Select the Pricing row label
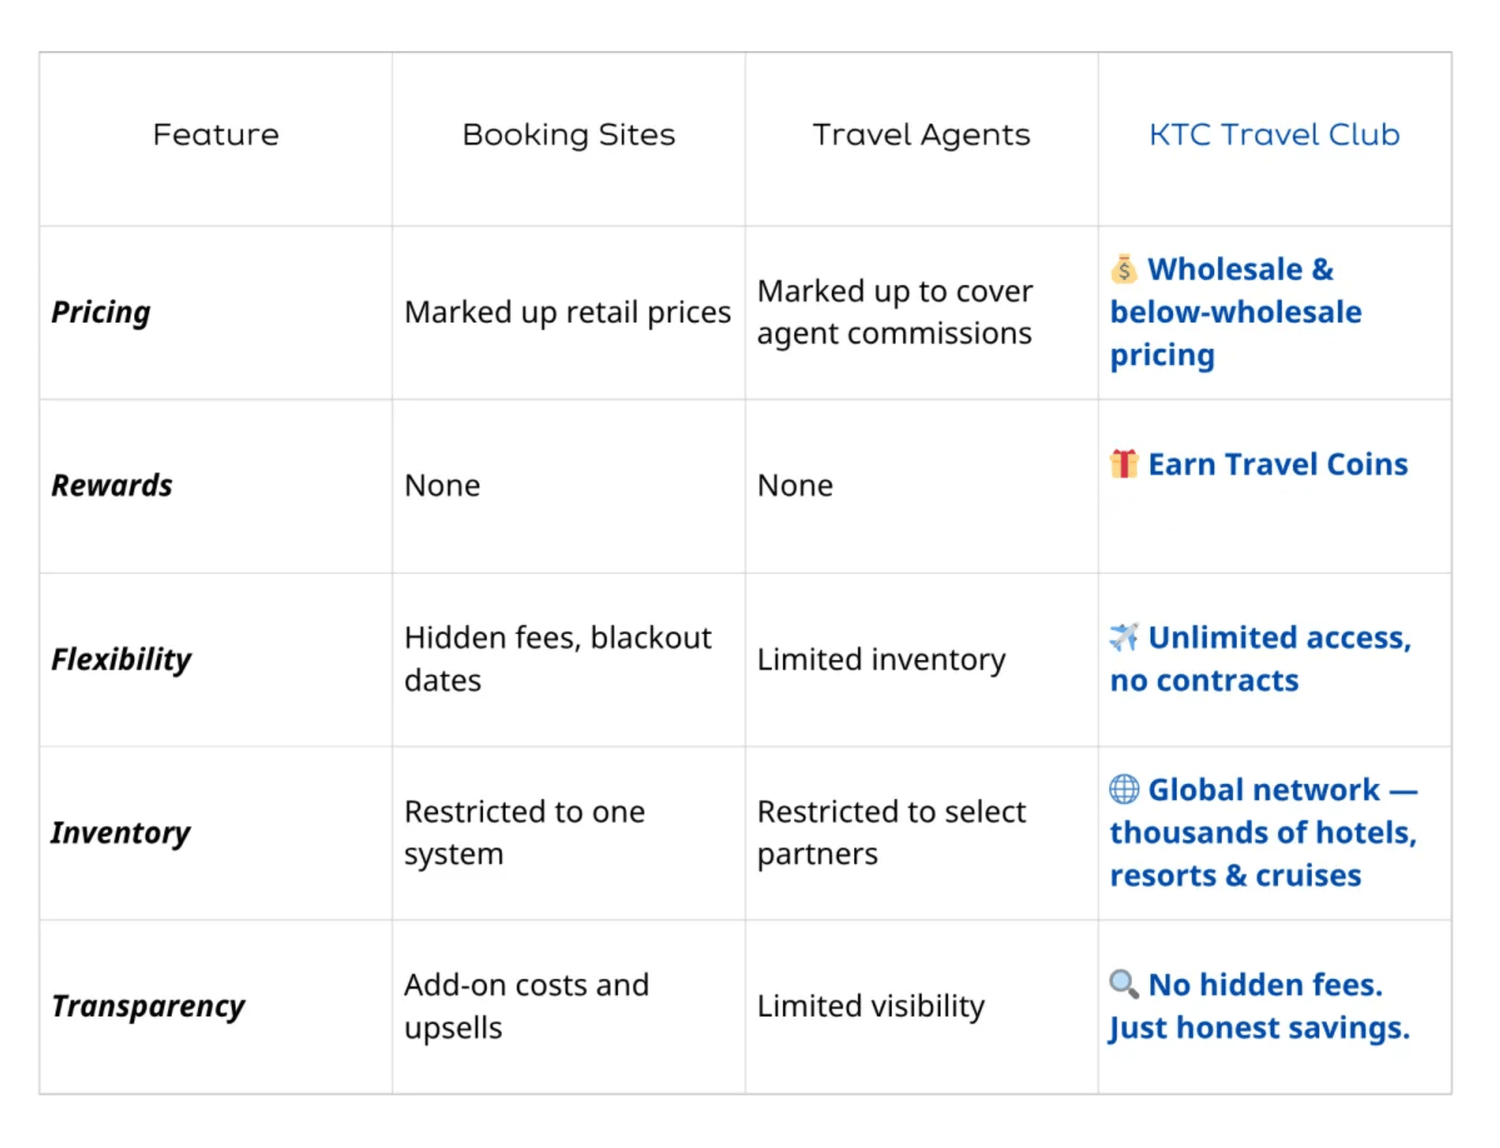 click(101, 312)
